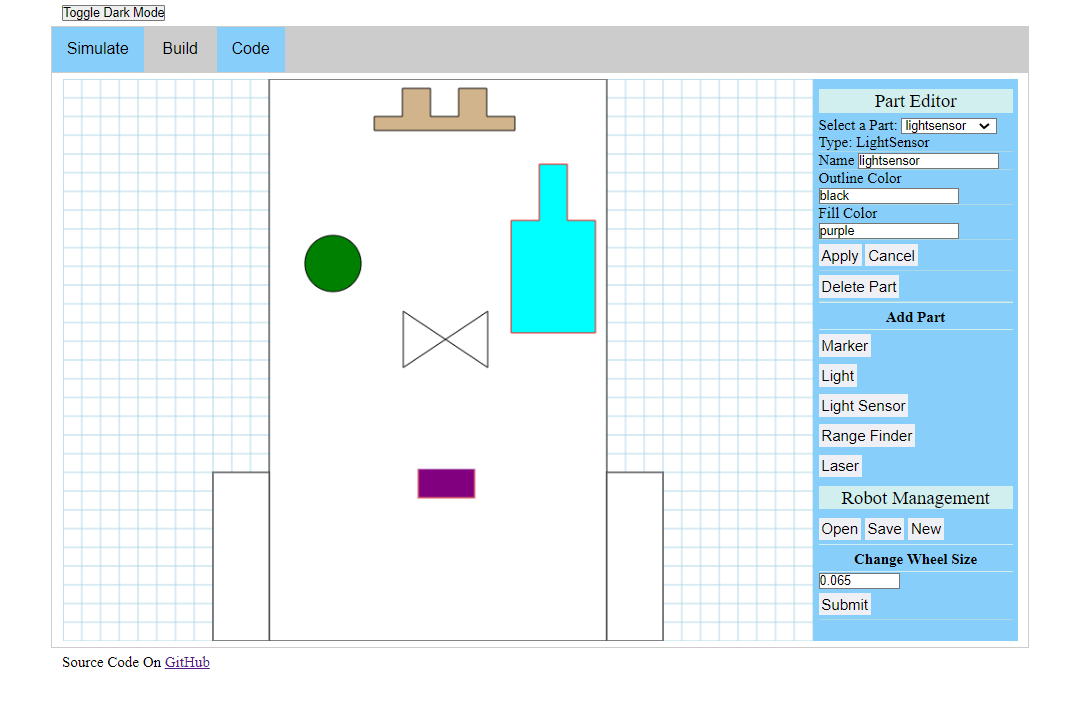This screenshot has height=702, width=1092.
Task: Save the current robot
Action: [884, 529]
